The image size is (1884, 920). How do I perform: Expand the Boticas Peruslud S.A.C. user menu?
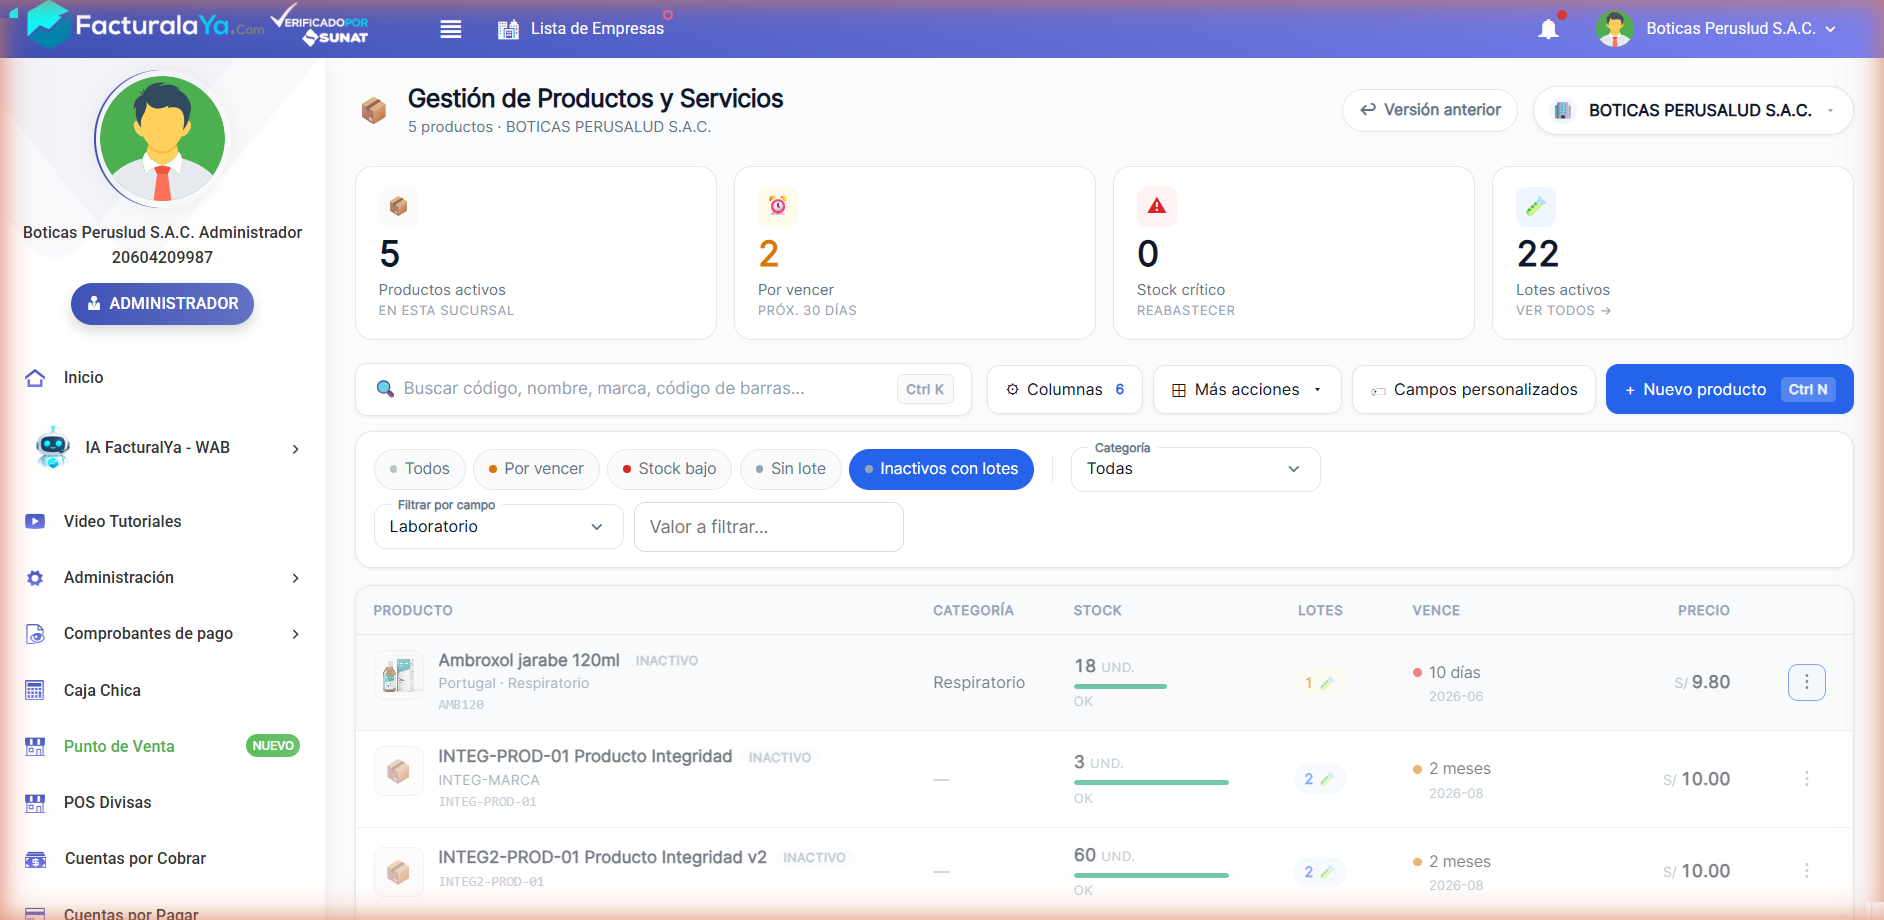coord(1740,29)
